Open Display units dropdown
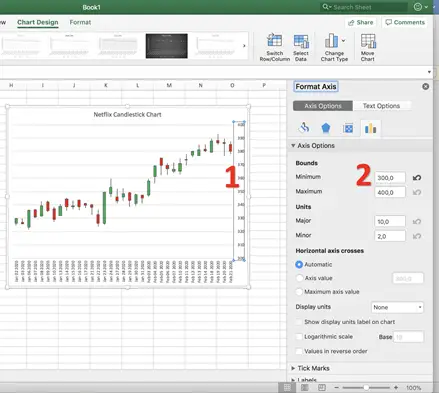Image resolution: width=439 pixels, height=393 pixels. click(x=397, y=307)
